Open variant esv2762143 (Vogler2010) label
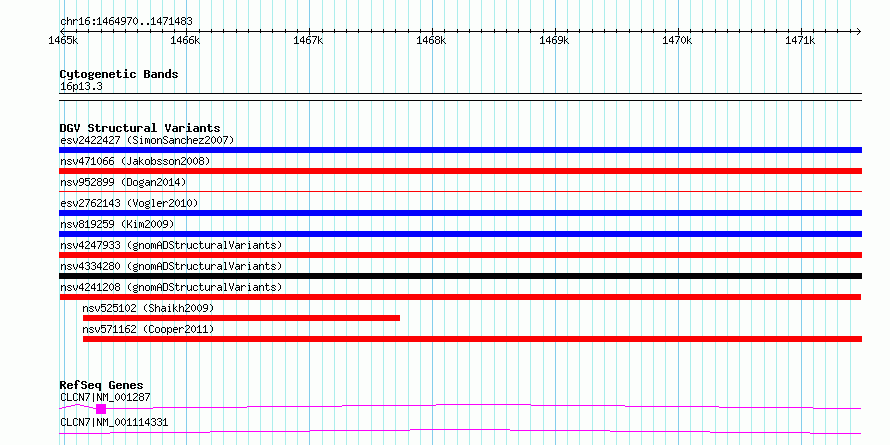The height and width of the screenshot is (445, 890). tap(129, 203)
